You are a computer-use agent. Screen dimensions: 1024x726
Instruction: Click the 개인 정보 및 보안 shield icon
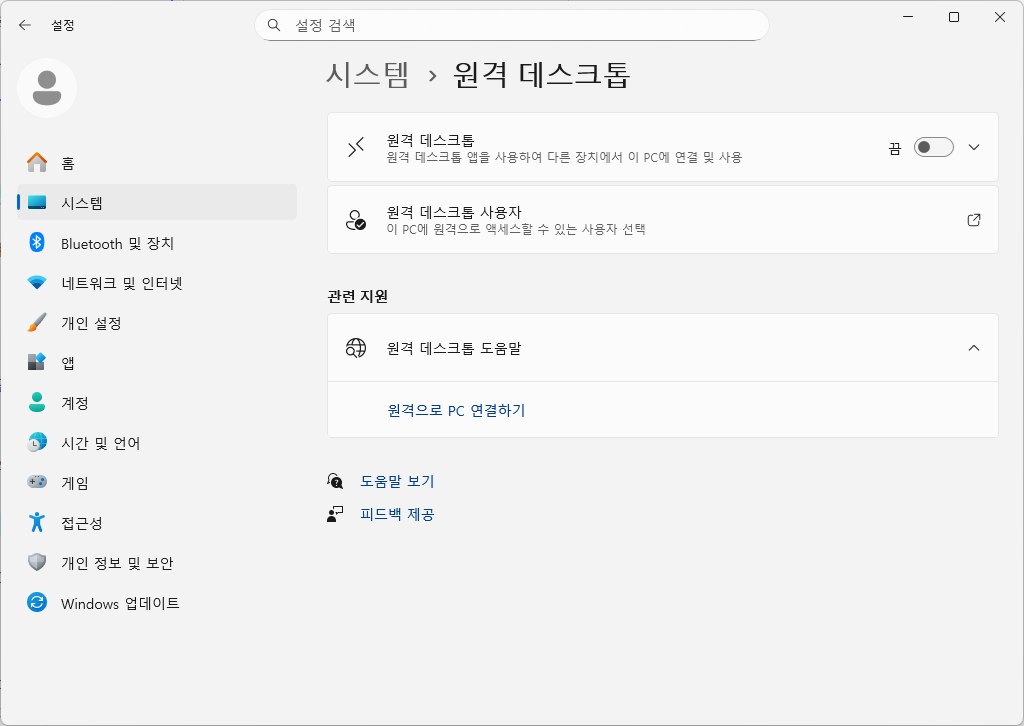click(37, 562)
